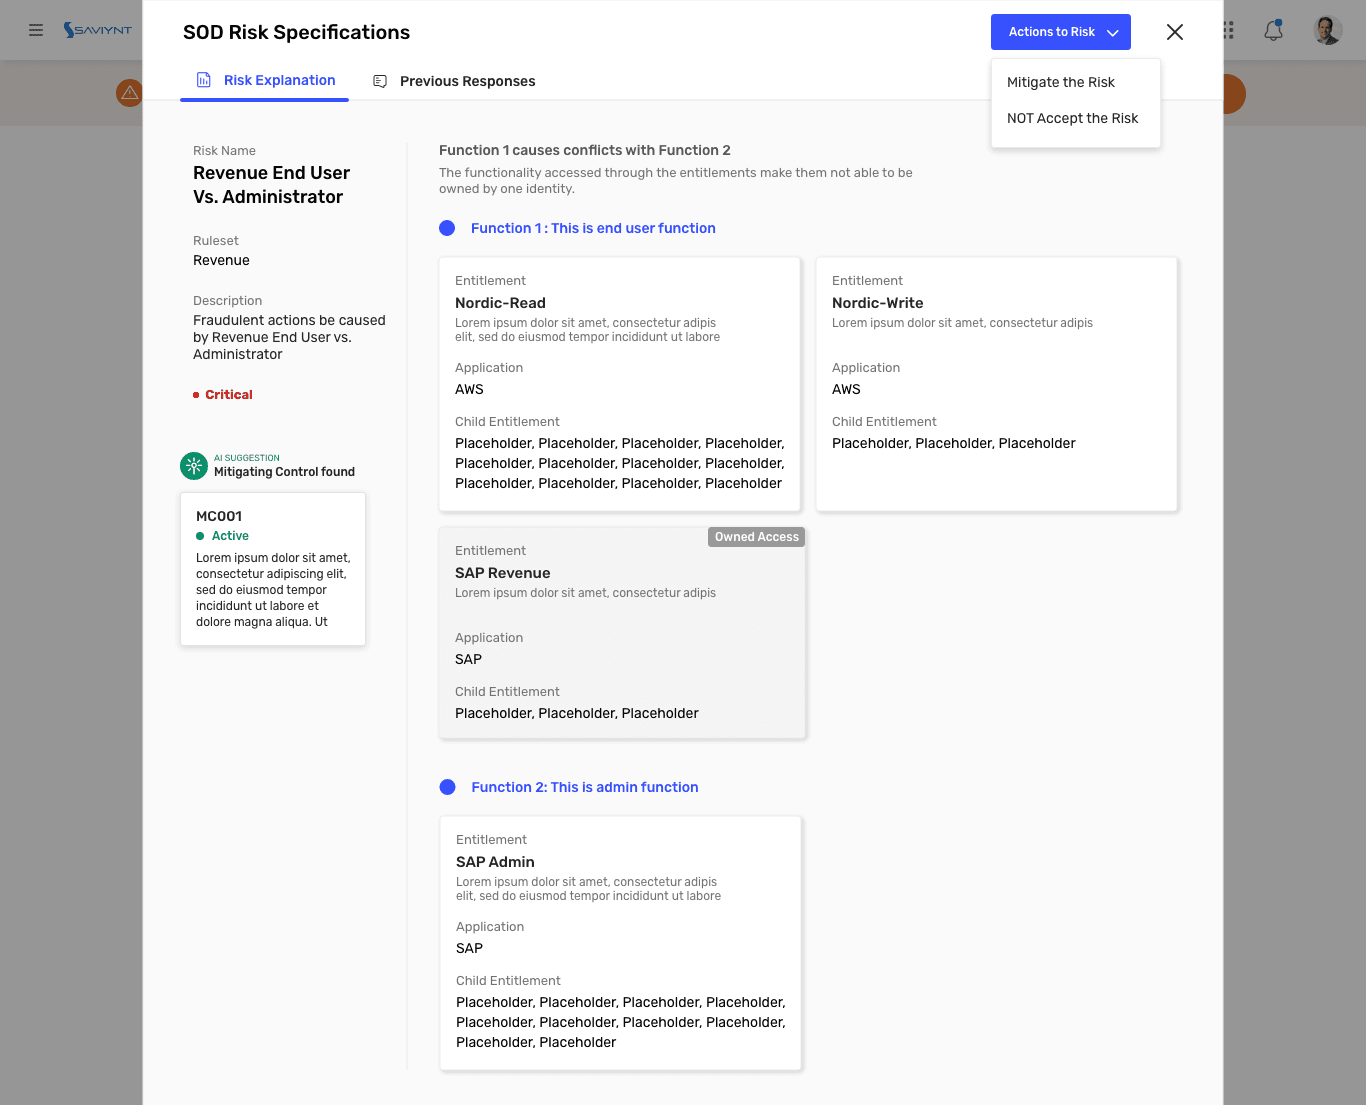This screenshot has width=1366, height=1105.
Task: Switch to the Risk Explanation tab
Action: tap(265, 80)
